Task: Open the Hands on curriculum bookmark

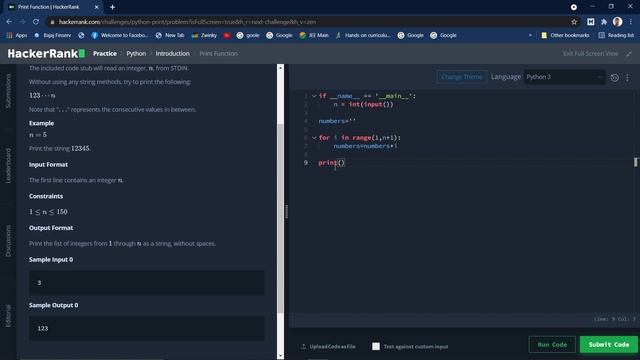Action: [x=363, y=36]
